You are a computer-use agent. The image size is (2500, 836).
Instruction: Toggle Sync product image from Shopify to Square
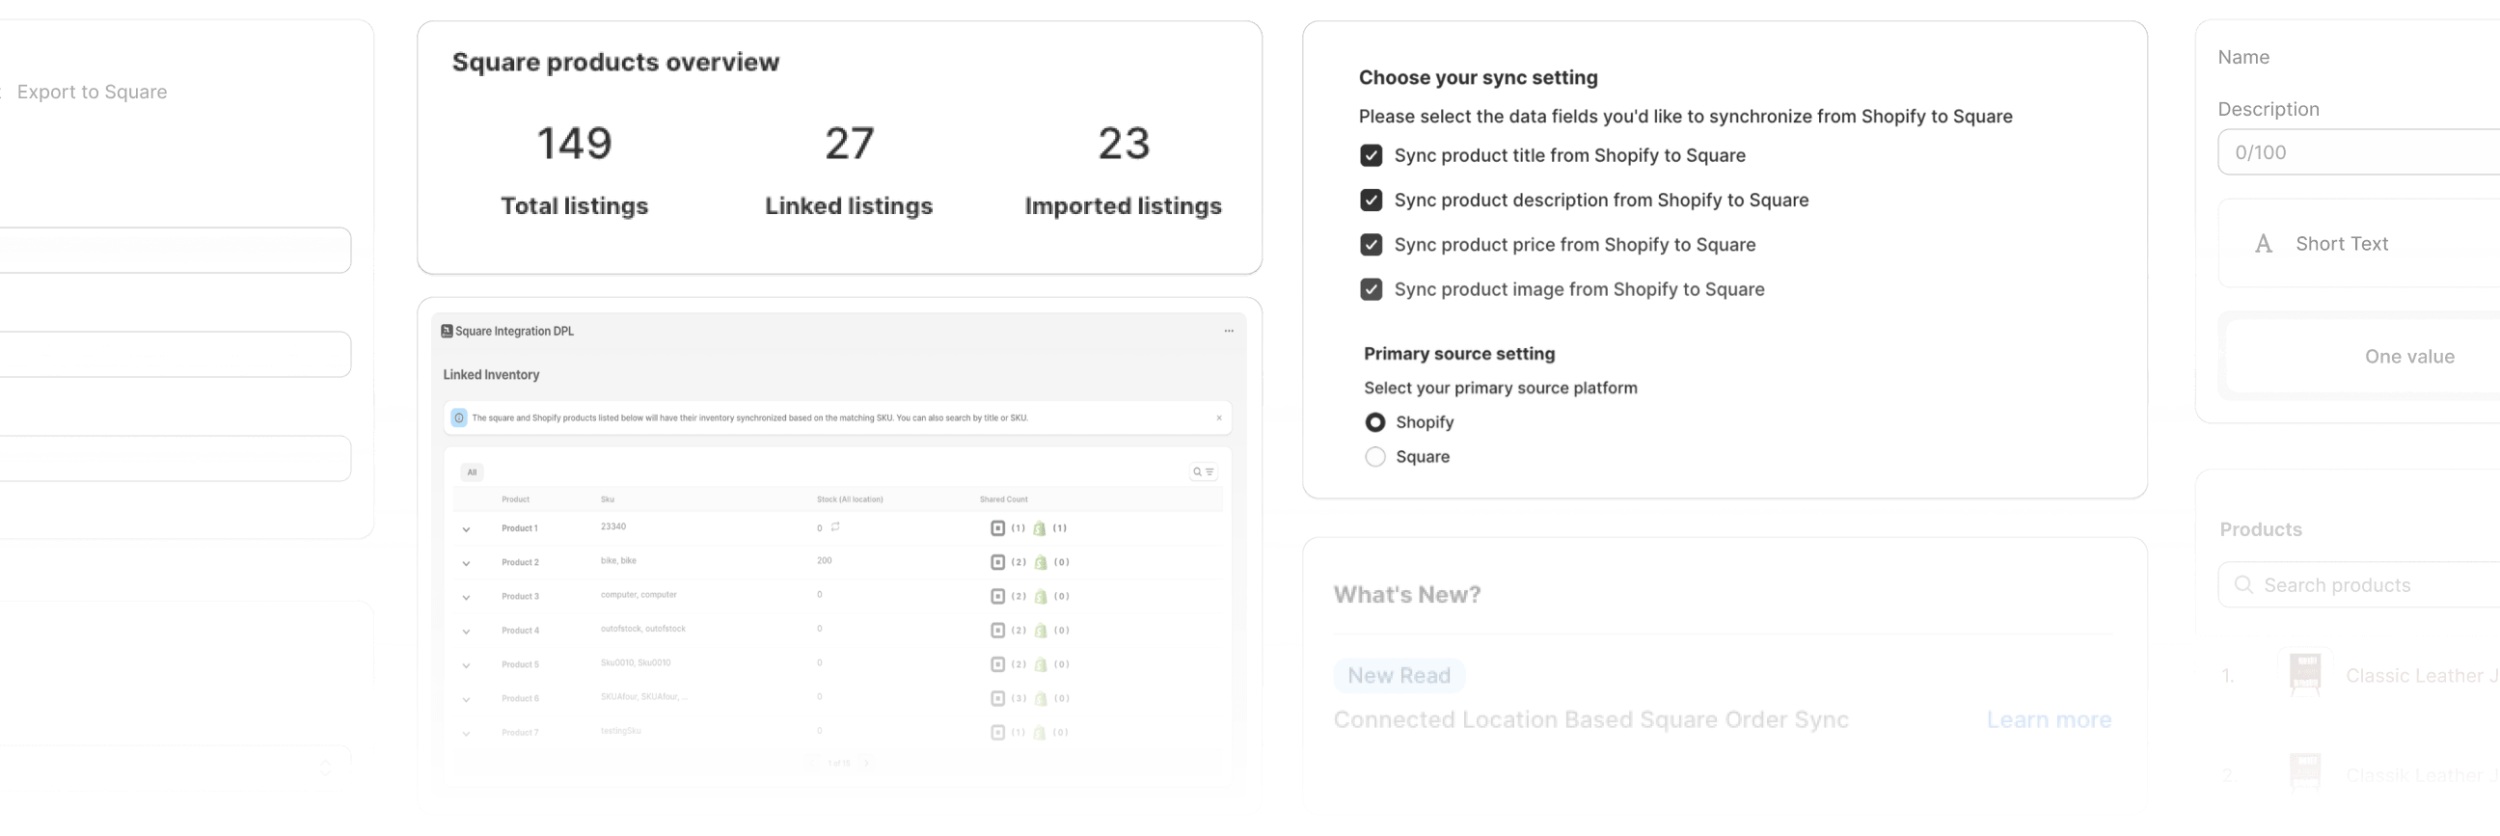pos(1371,289)
